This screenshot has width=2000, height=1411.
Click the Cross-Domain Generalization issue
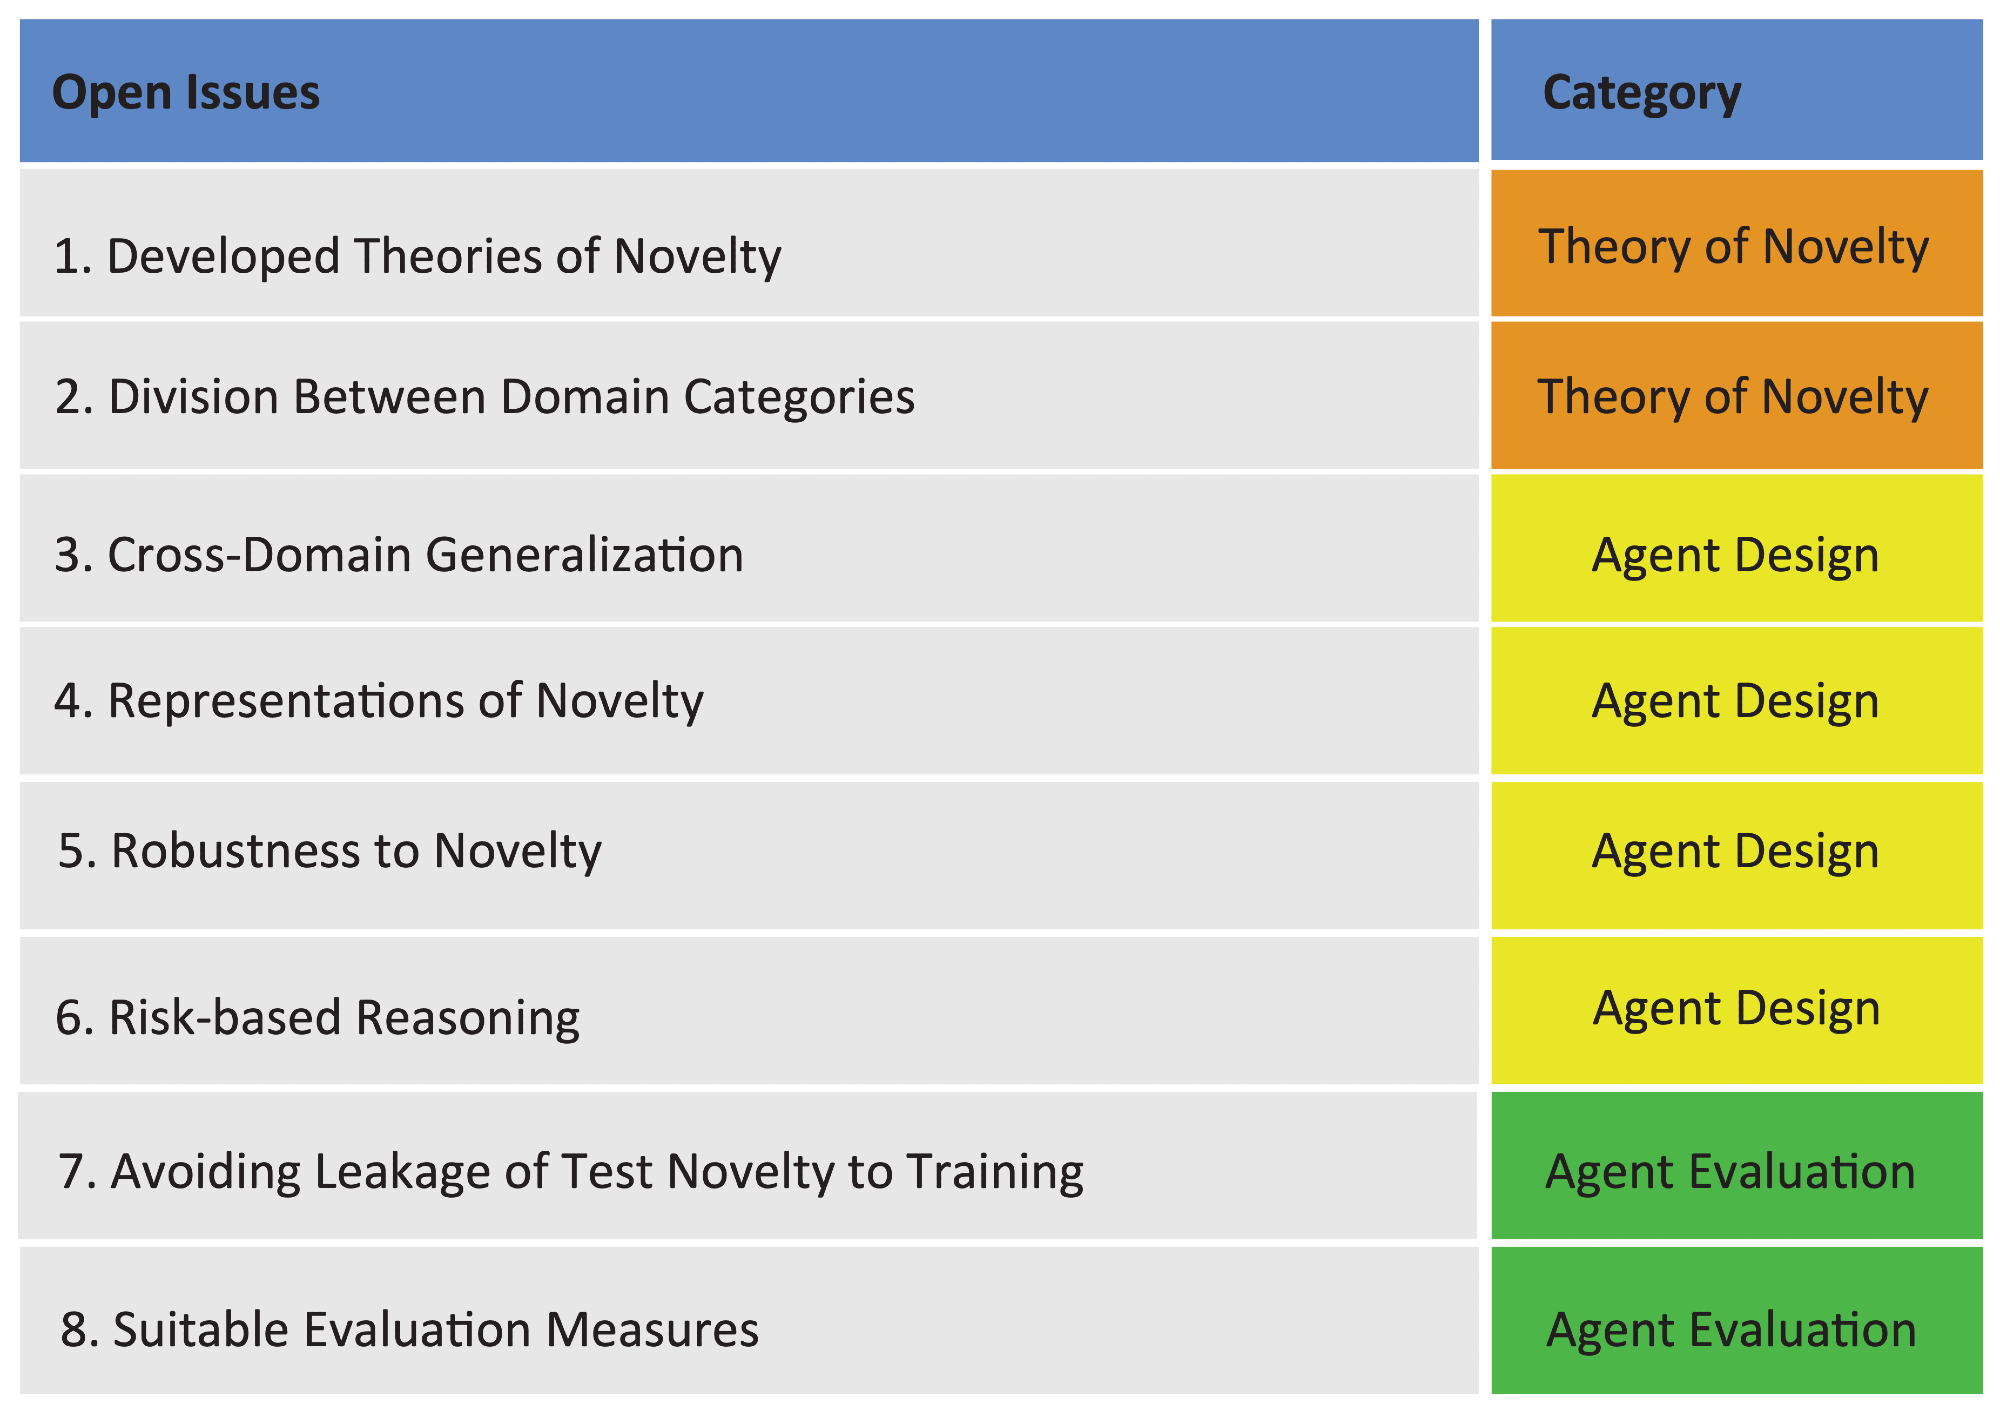pos(399,554)
